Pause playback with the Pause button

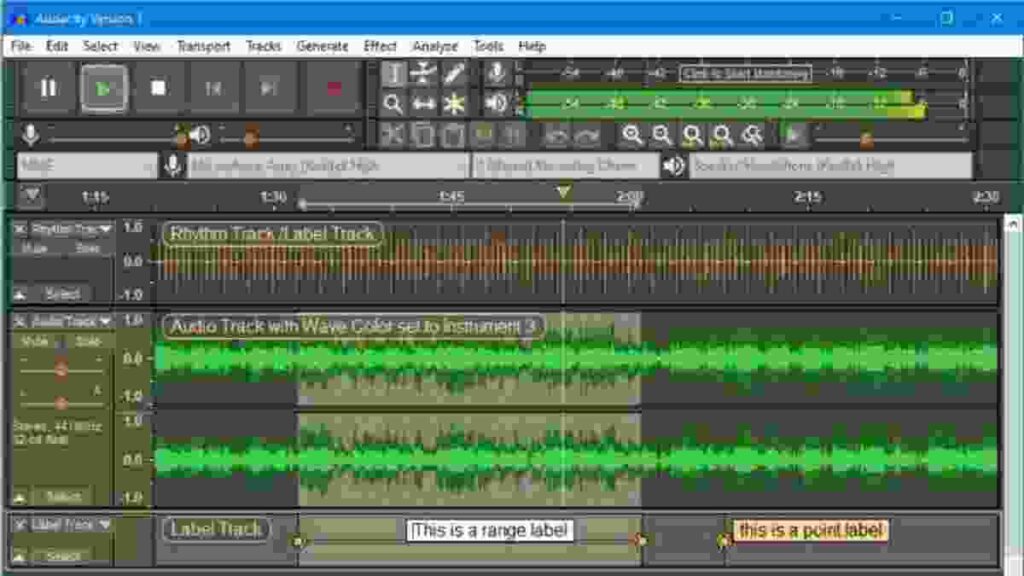point(48,88)
